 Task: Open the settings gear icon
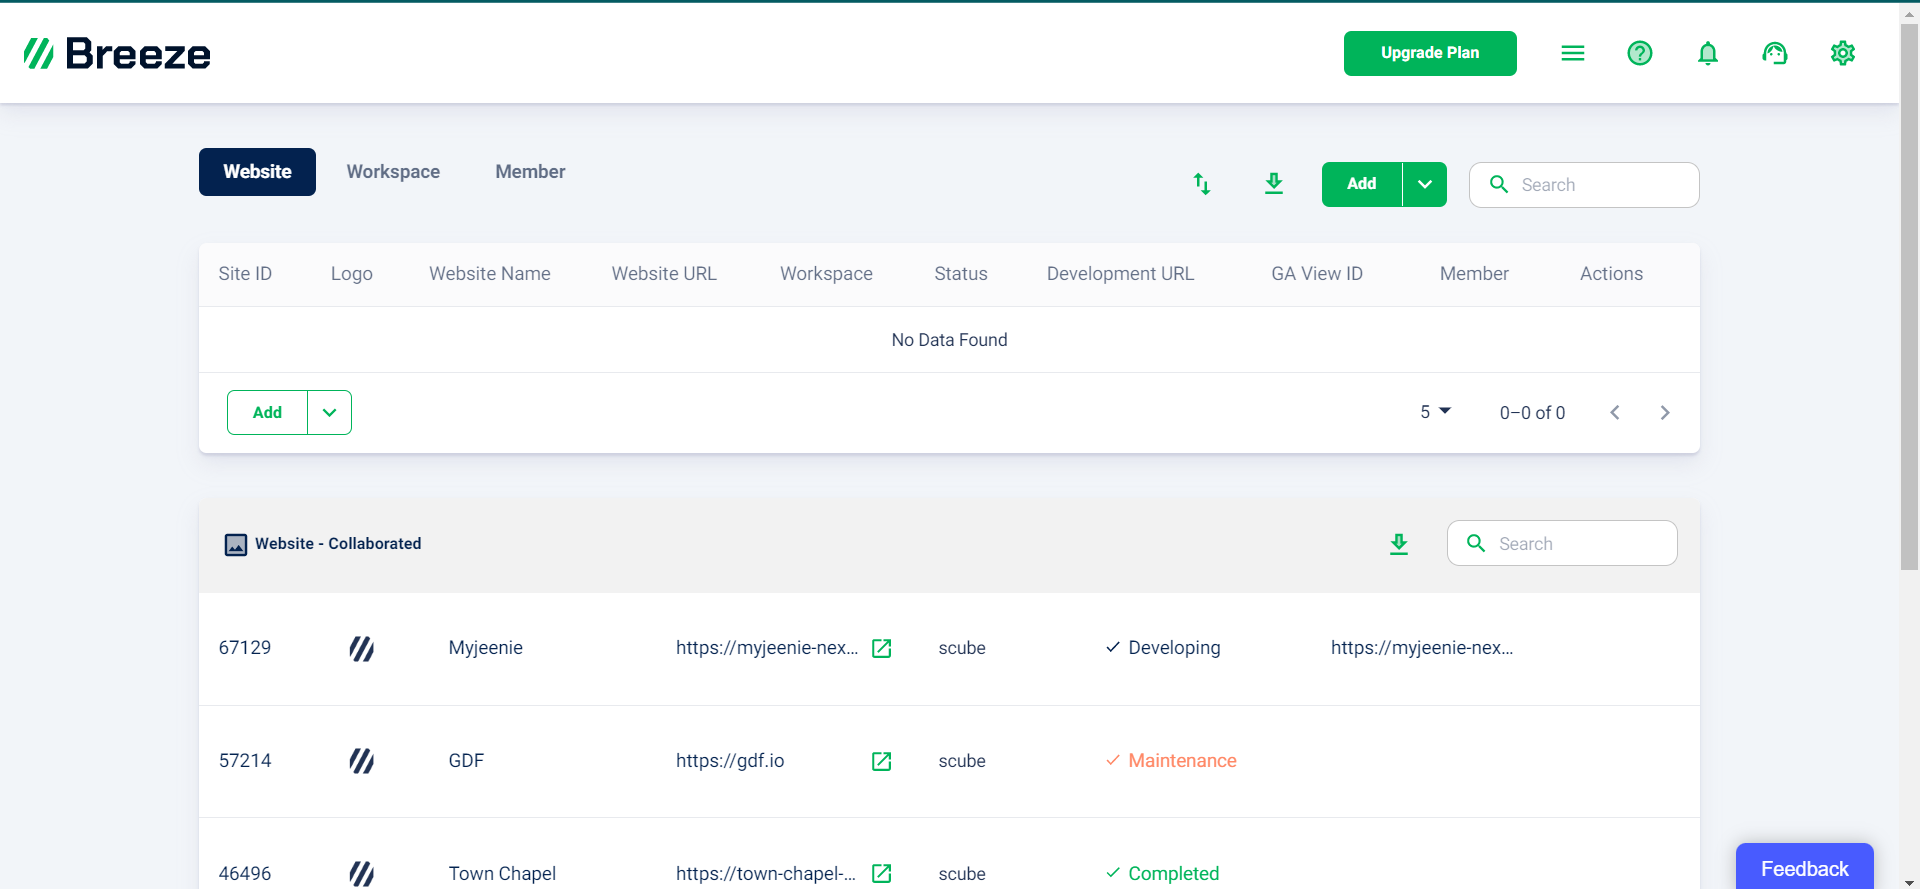[x=1843, y=53]
